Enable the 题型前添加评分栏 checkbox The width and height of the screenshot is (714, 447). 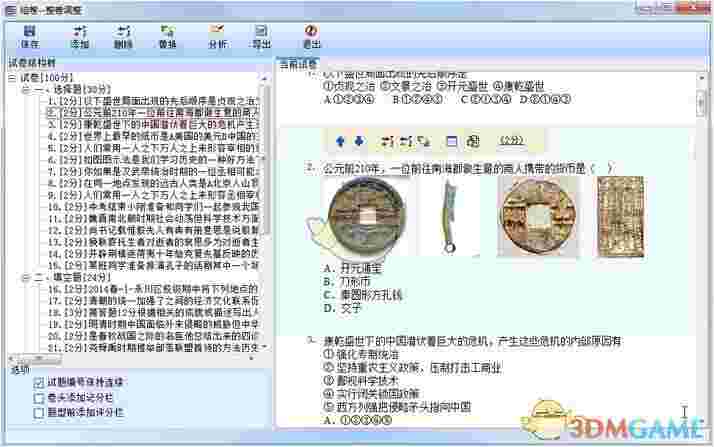coord(39,413)
